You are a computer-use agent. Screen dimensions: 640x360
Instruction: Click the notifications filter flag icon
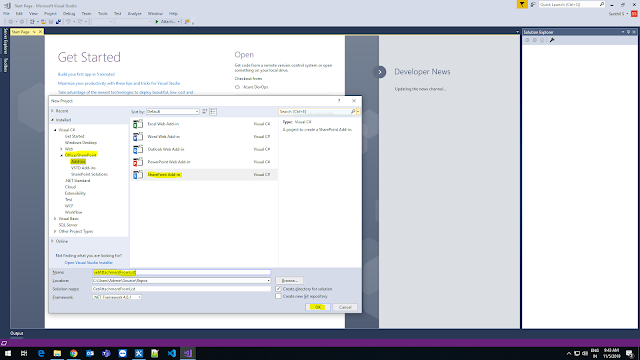coord(522,4)
